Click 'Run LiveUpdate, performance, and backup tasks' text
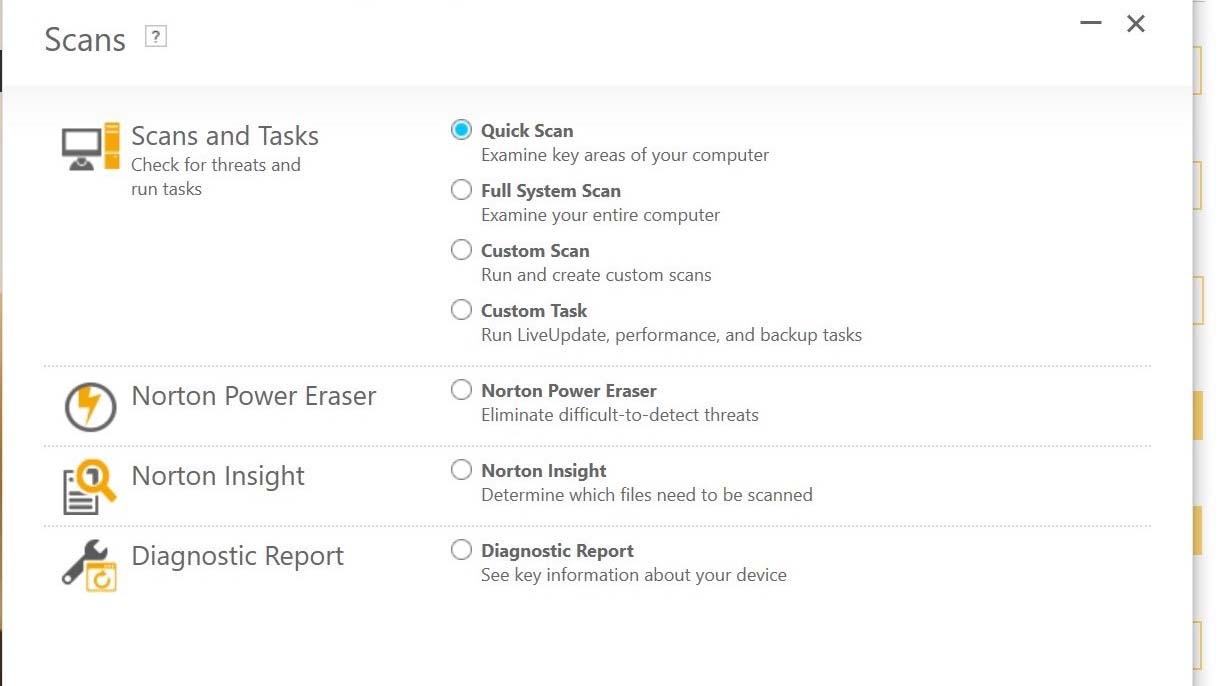This screenshot has height=686, width=1219. click(671, 335)
